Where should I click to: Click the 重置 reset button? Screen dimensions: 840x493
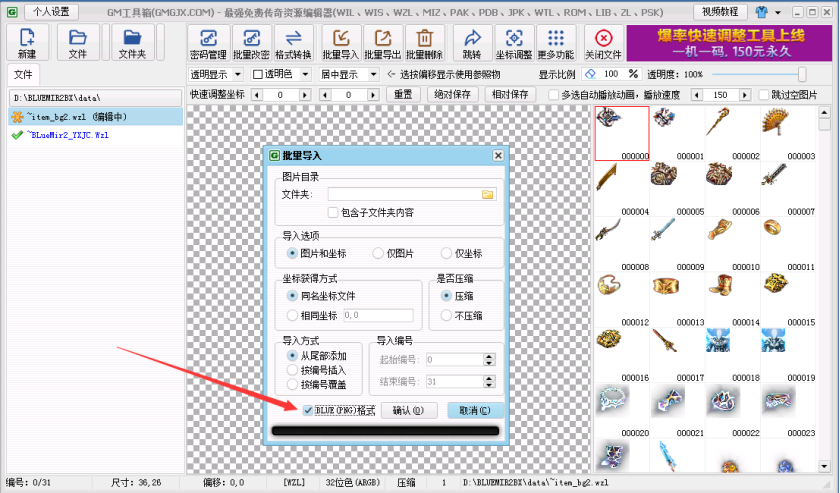(x=403, y=95)
